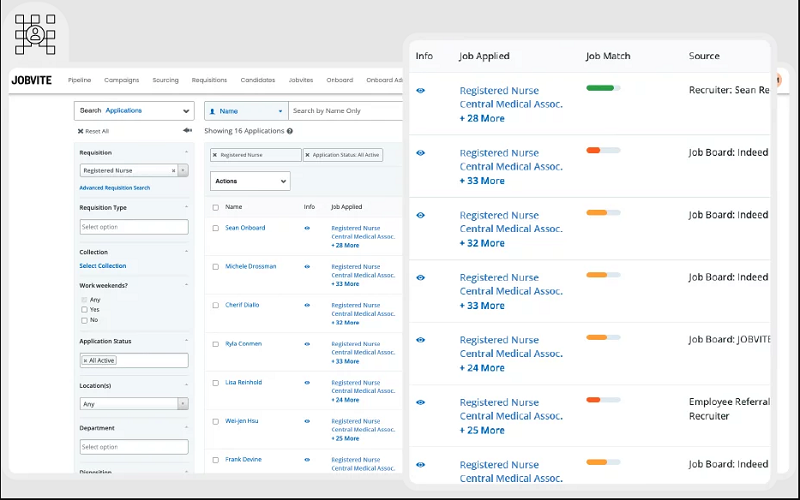Click the help icon beside Showing 16 Applications
The height and width of the screenshot is (500, 800).
click(x=290, y=131)
